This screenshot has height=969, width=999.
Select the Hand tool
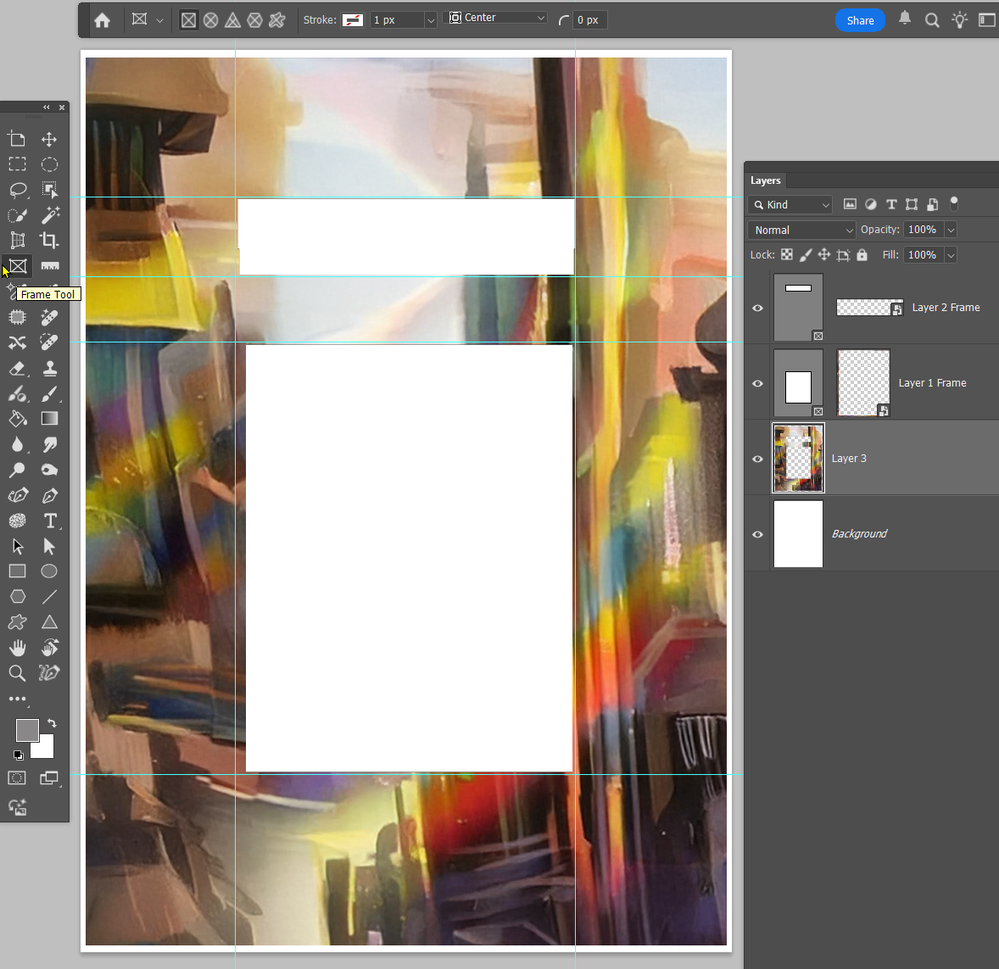17,648
